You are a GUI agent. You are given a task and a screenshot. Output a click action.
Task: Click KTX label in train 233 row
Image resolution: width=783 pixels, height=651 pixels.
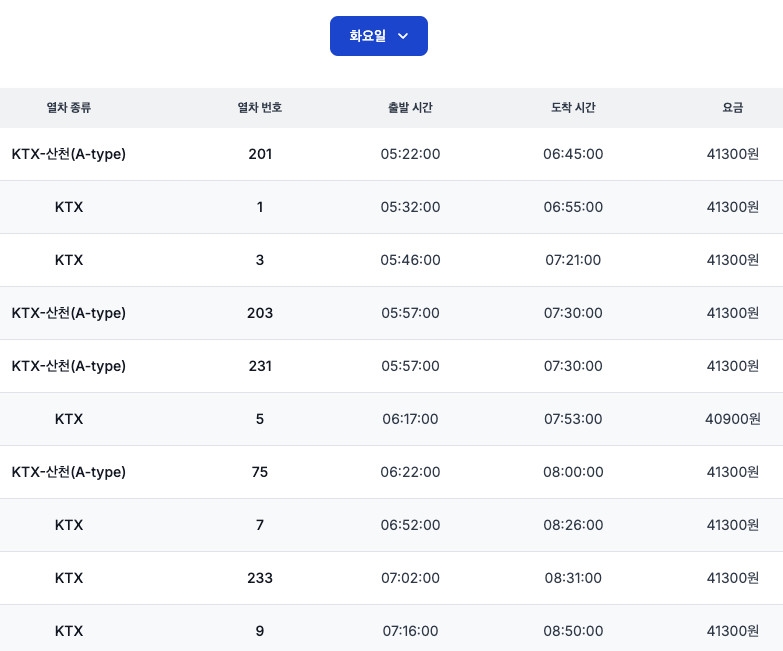pyautogui.click(x=69, y=578)
